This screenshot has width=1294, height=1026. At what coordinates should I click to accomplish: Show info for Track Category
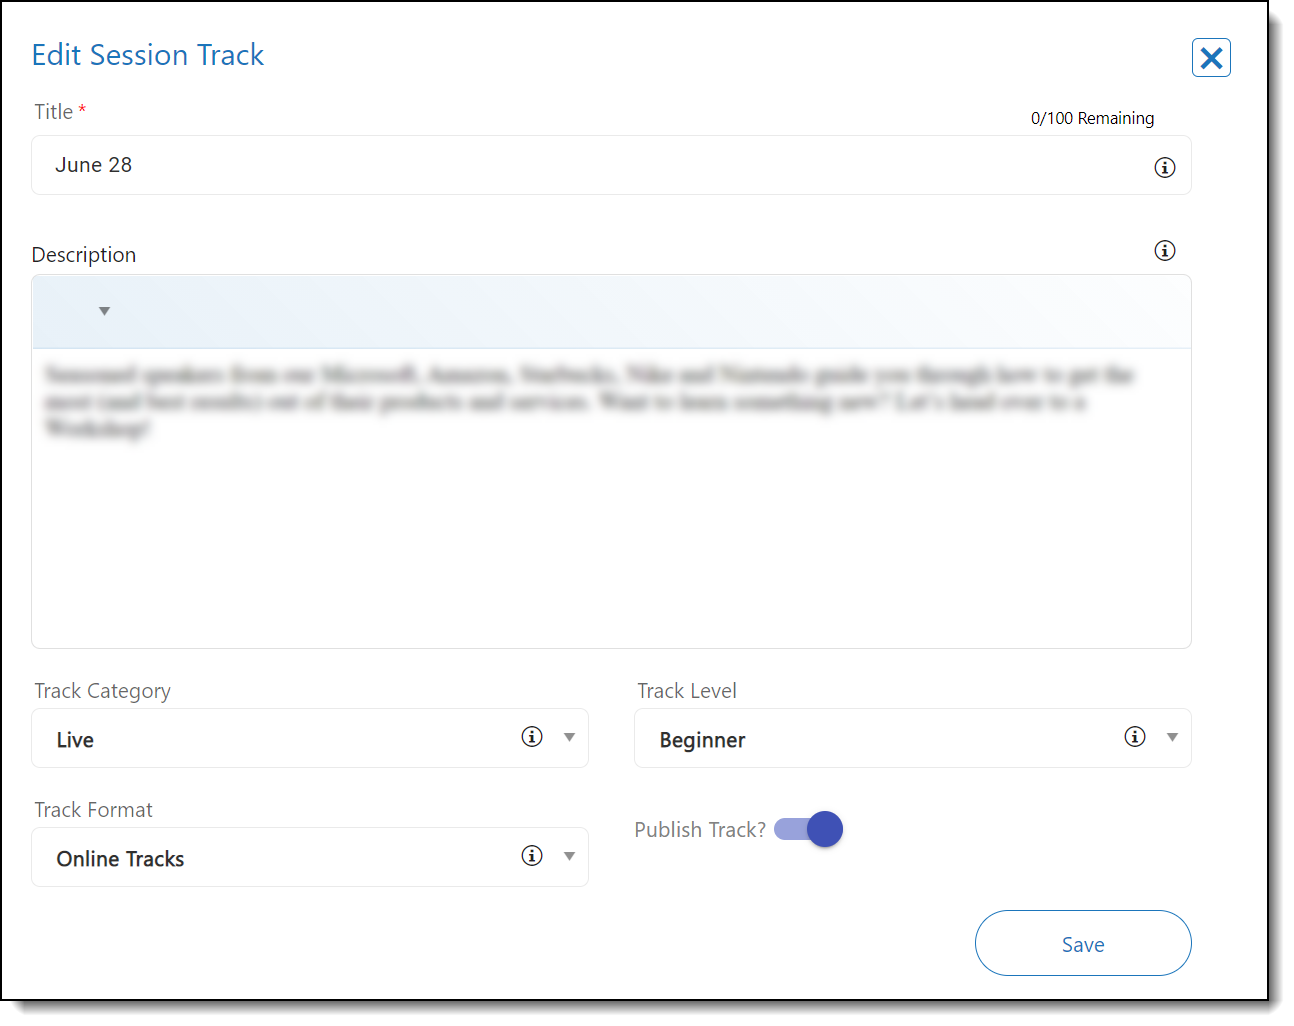532,737
